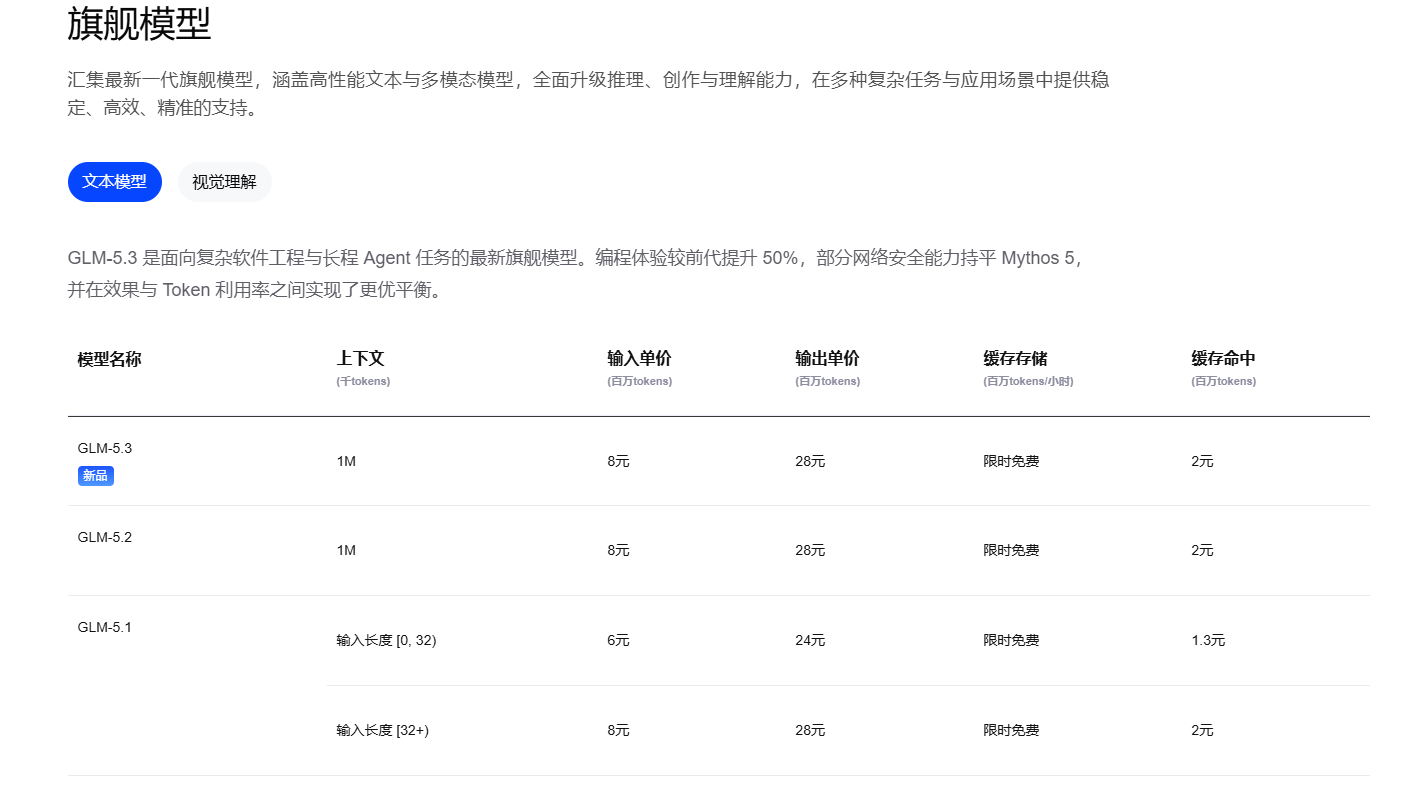Click the 8元 input price for GLM-5.3
Viewport: 1413px width, 790px height.
(618, 461)
